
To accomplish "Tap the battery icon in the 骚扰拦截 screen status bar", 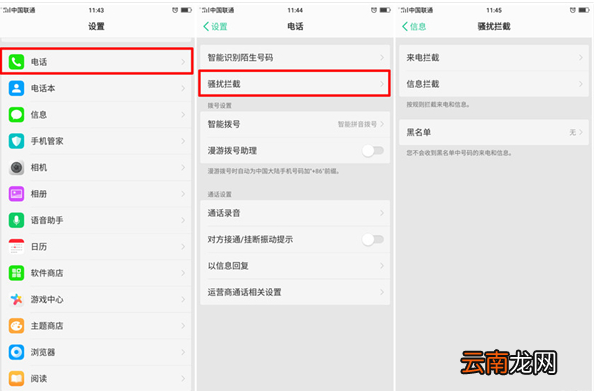I will tap(584, 10).
